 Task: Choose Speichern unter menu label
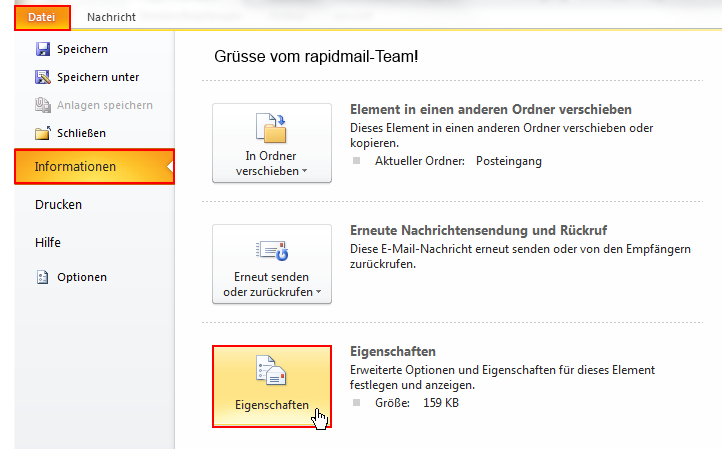(x=98, y=77)
